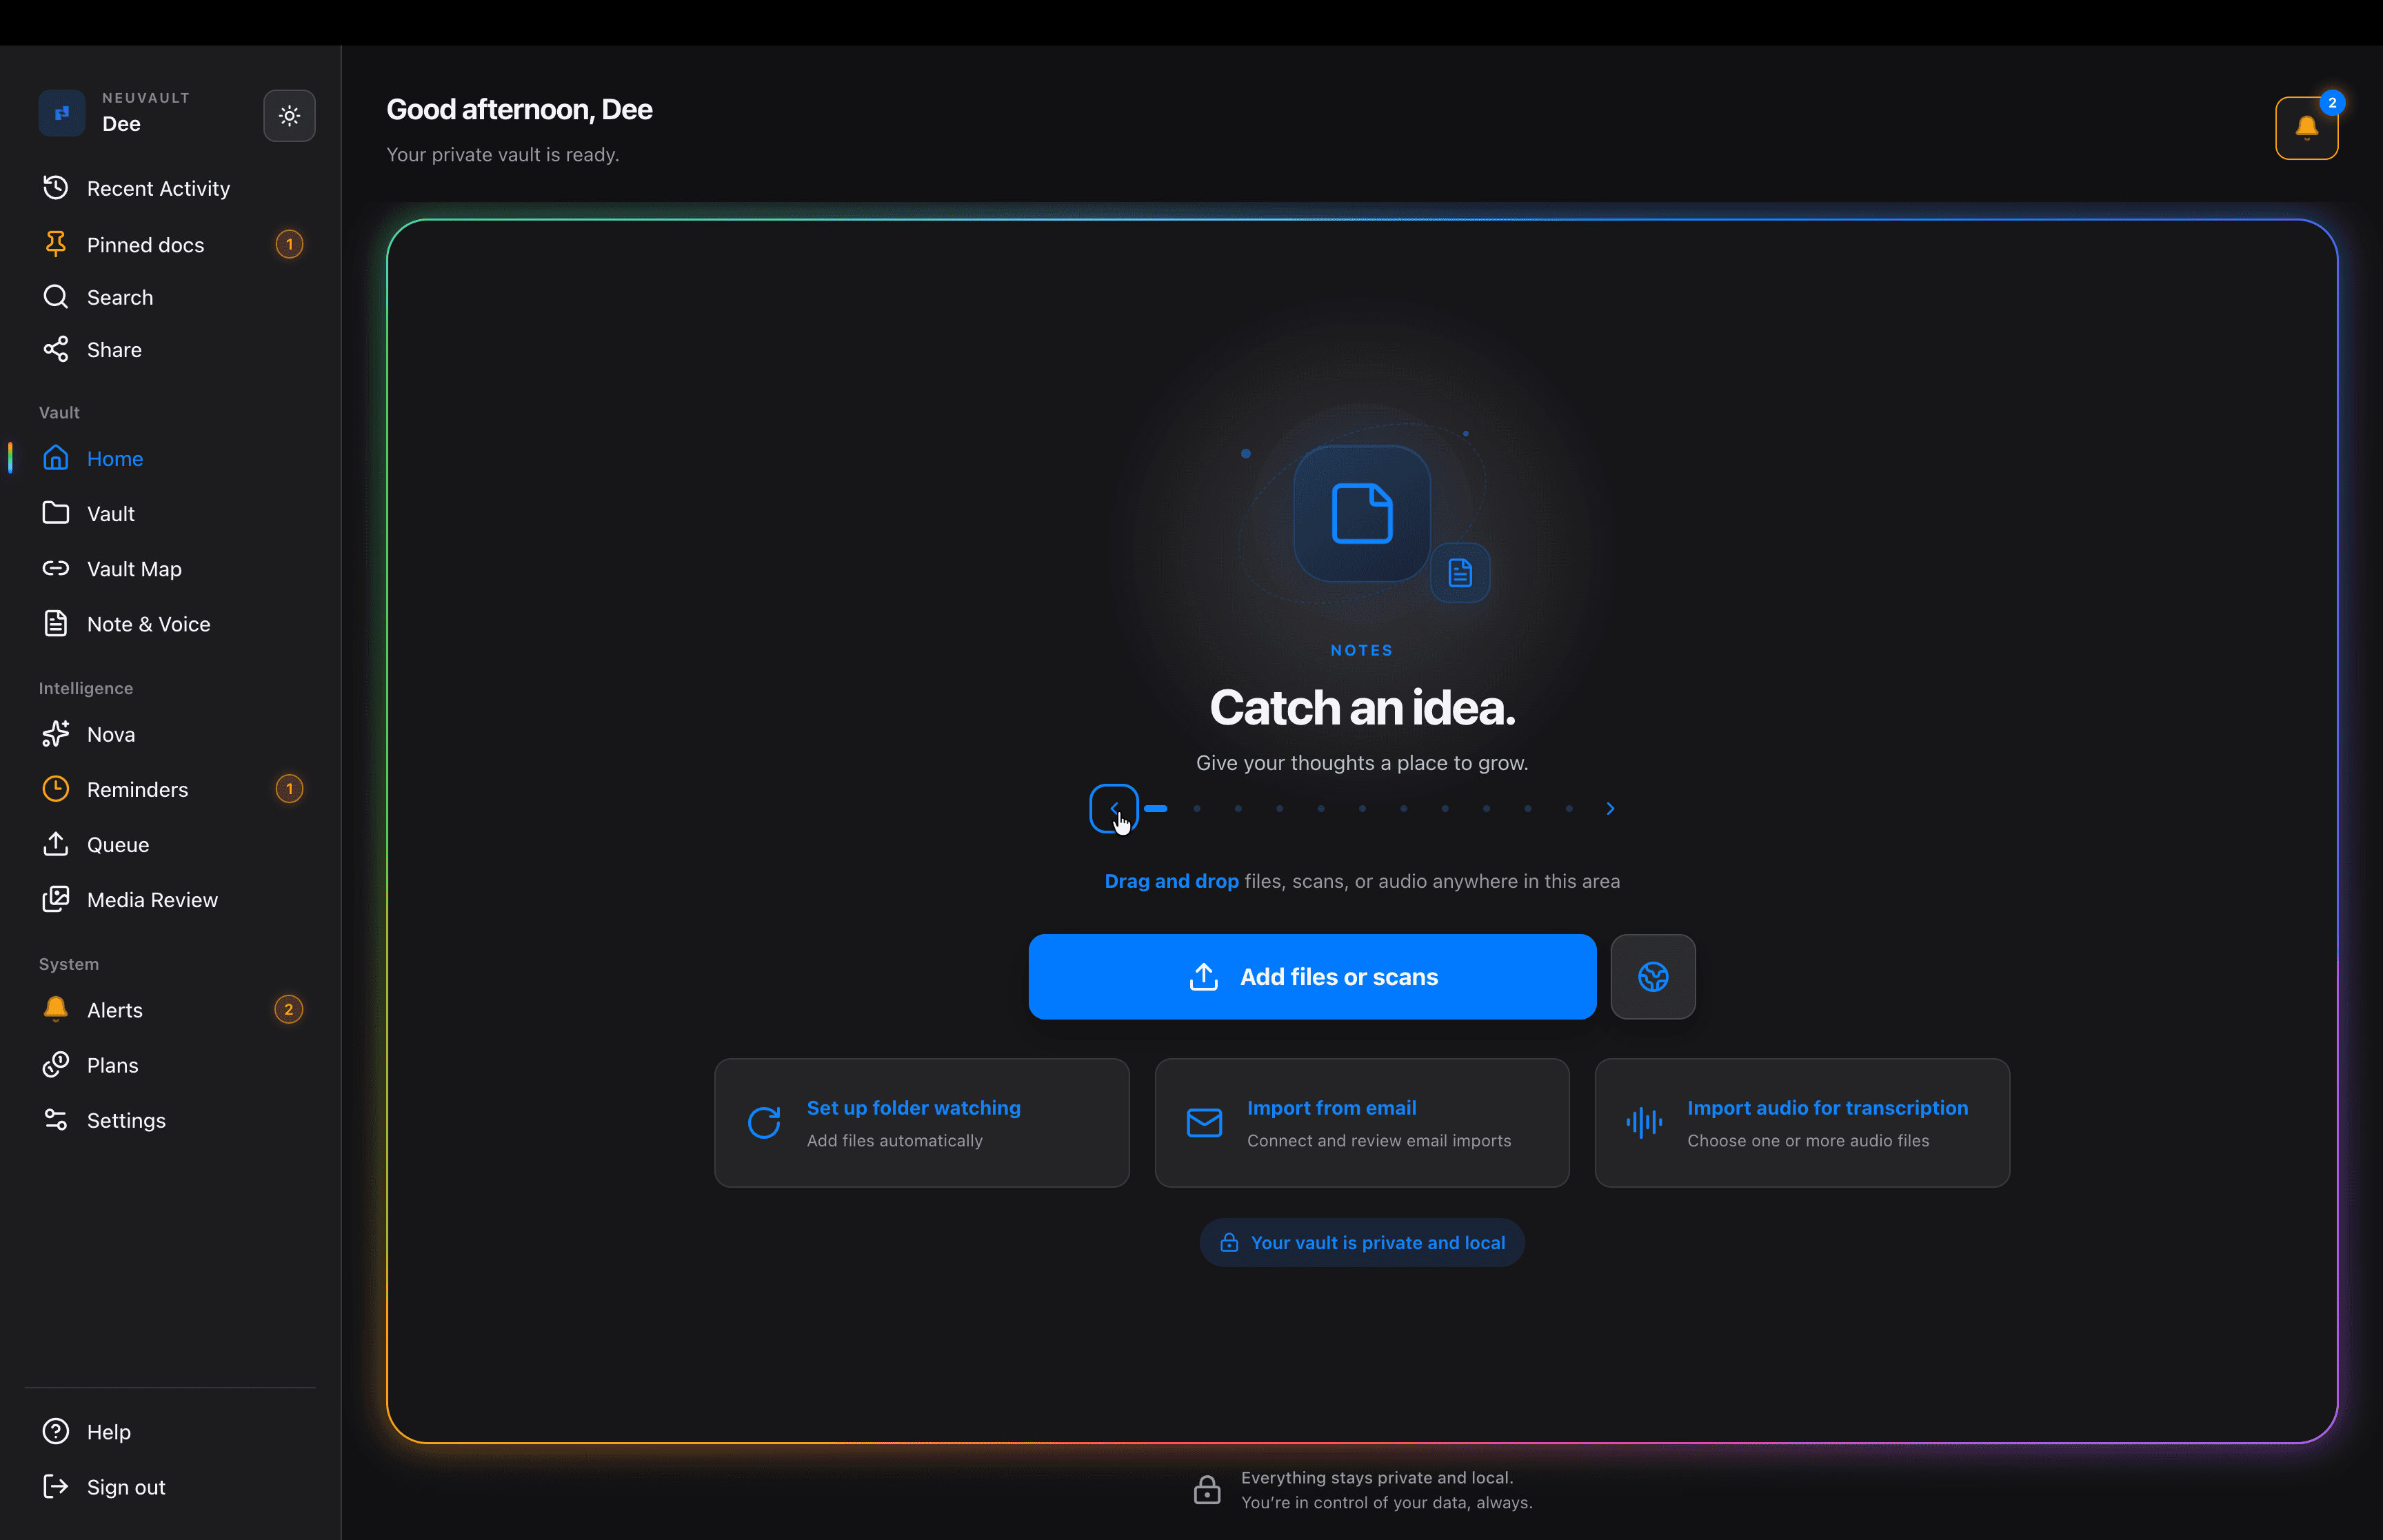2383x1540 pixels.
Task: Click the small notes icon in illustration
Action: pyautogui.click(x=1460, y=573)
